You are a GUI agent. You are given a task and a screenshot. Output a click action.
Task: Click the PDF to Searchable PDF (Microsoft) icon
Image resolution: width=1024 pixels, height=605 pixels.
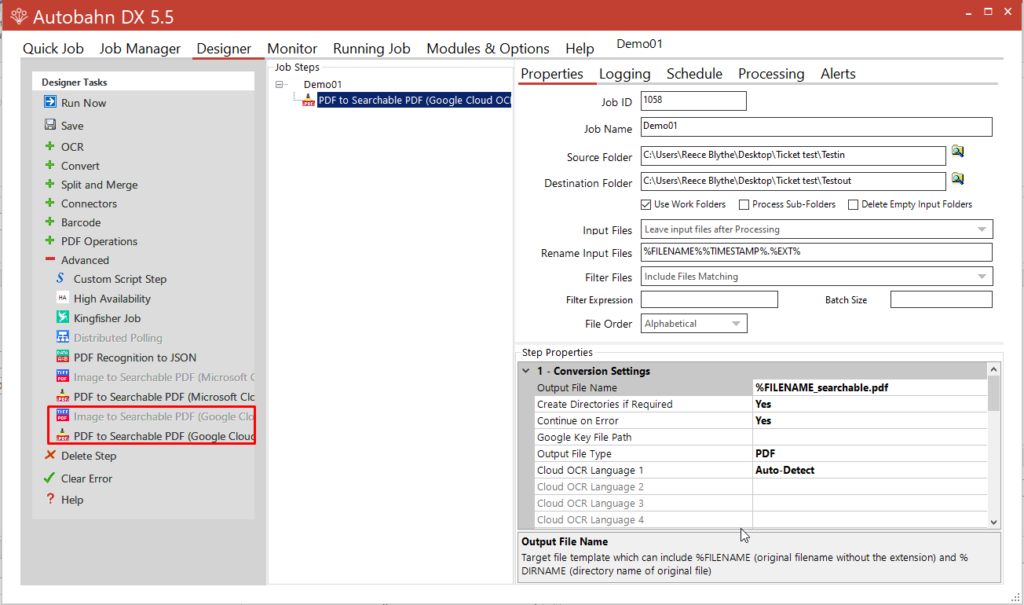pyautogui.click(x=62, y=396)
